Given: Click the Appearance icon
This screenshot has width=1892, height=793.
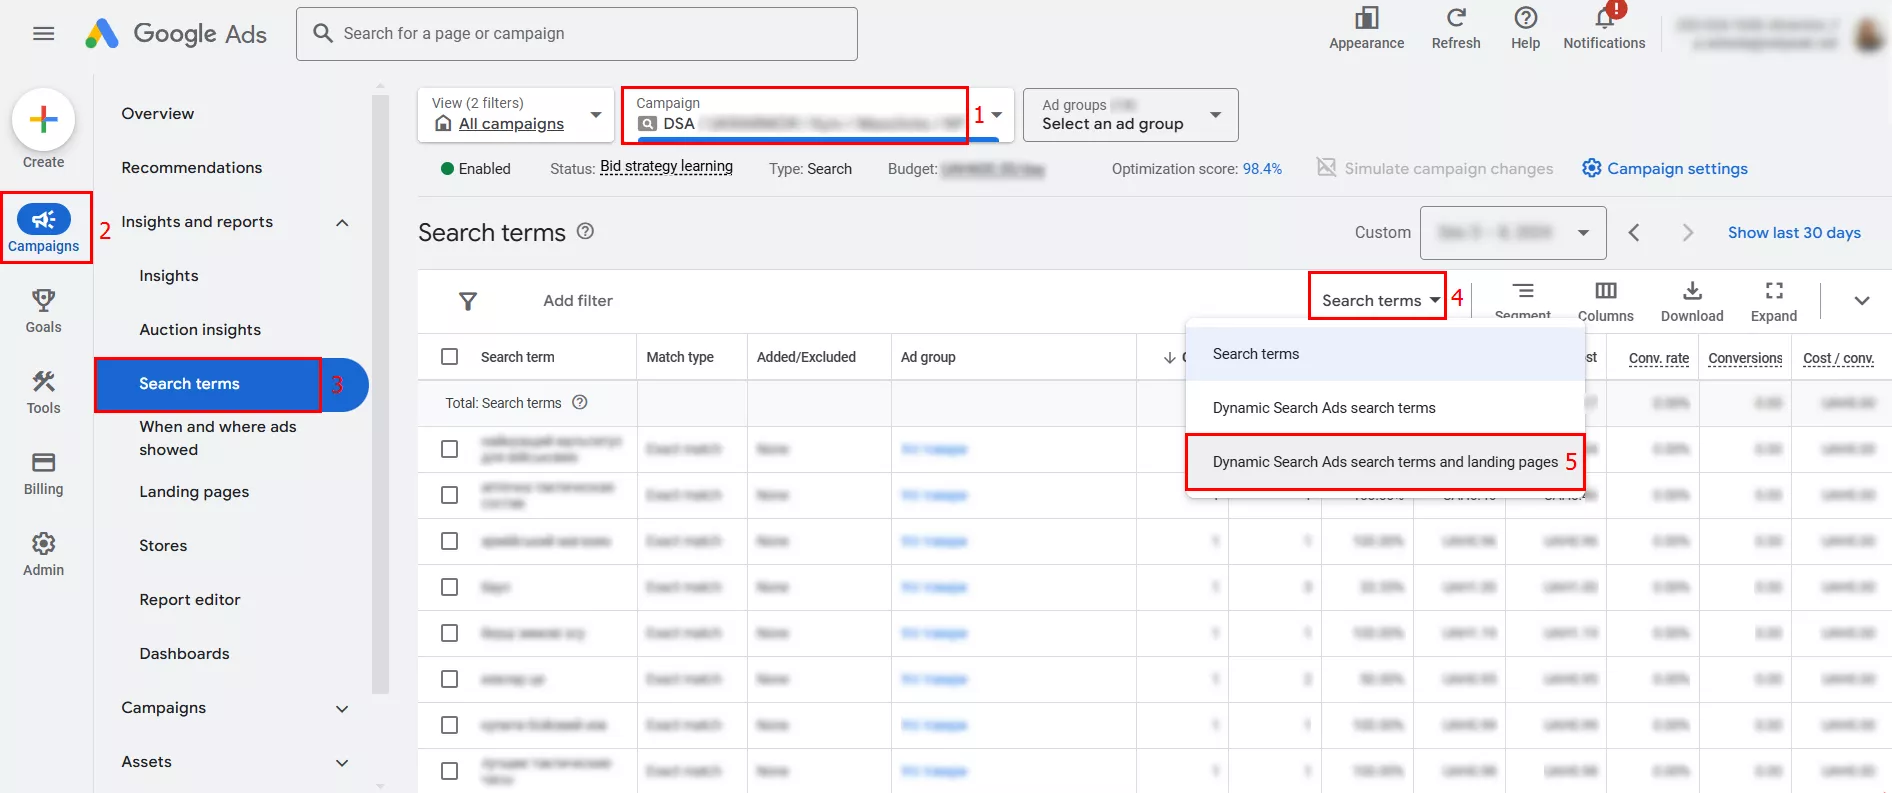Looking at the screenshot, I should (1366, 18).
